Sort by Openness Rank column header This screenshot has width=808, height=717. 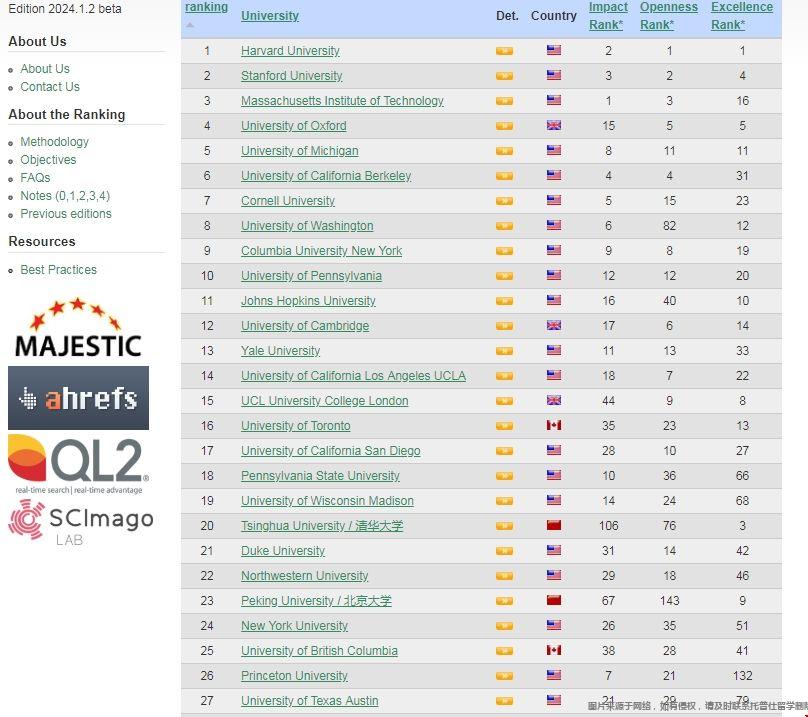[x=668, y=16]
